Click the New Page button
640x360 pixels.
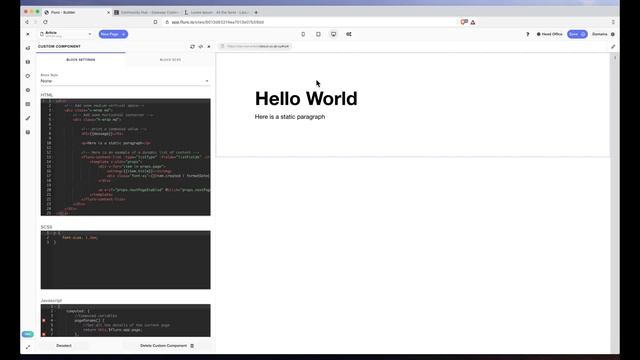click(x=113, y=34)
